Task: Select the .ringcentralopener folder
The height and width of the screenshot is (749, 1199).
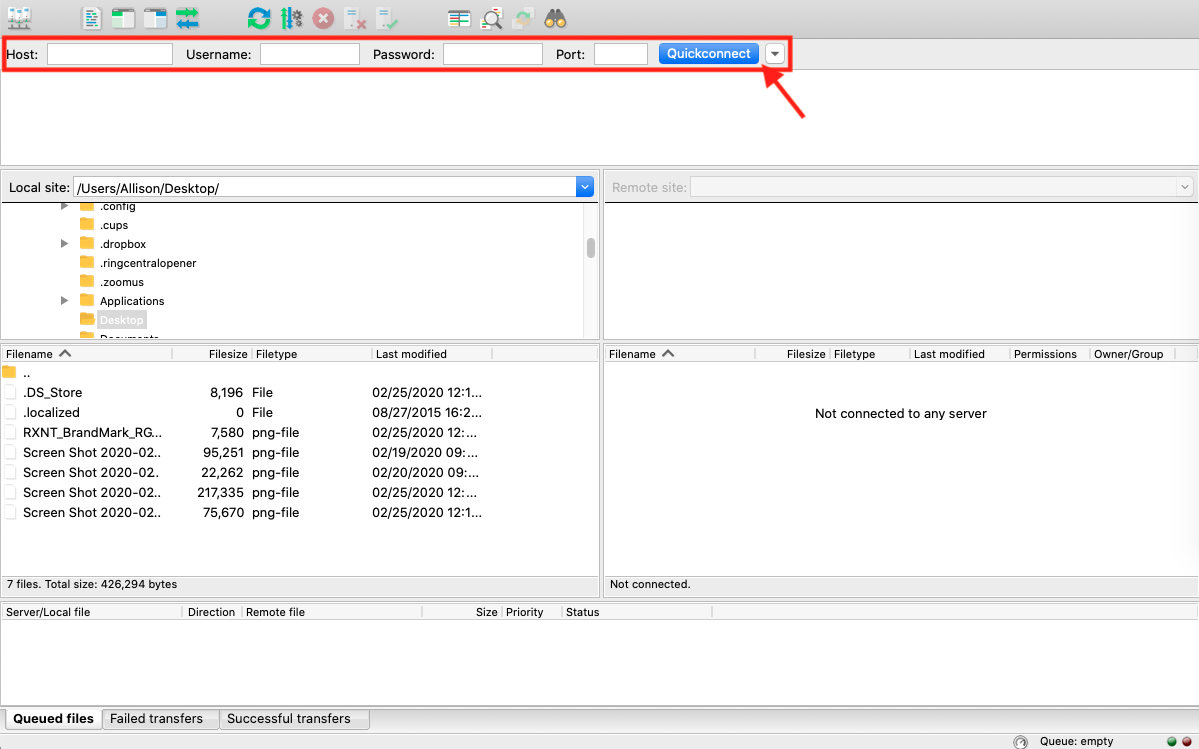Action: click(x=148, y=263)
